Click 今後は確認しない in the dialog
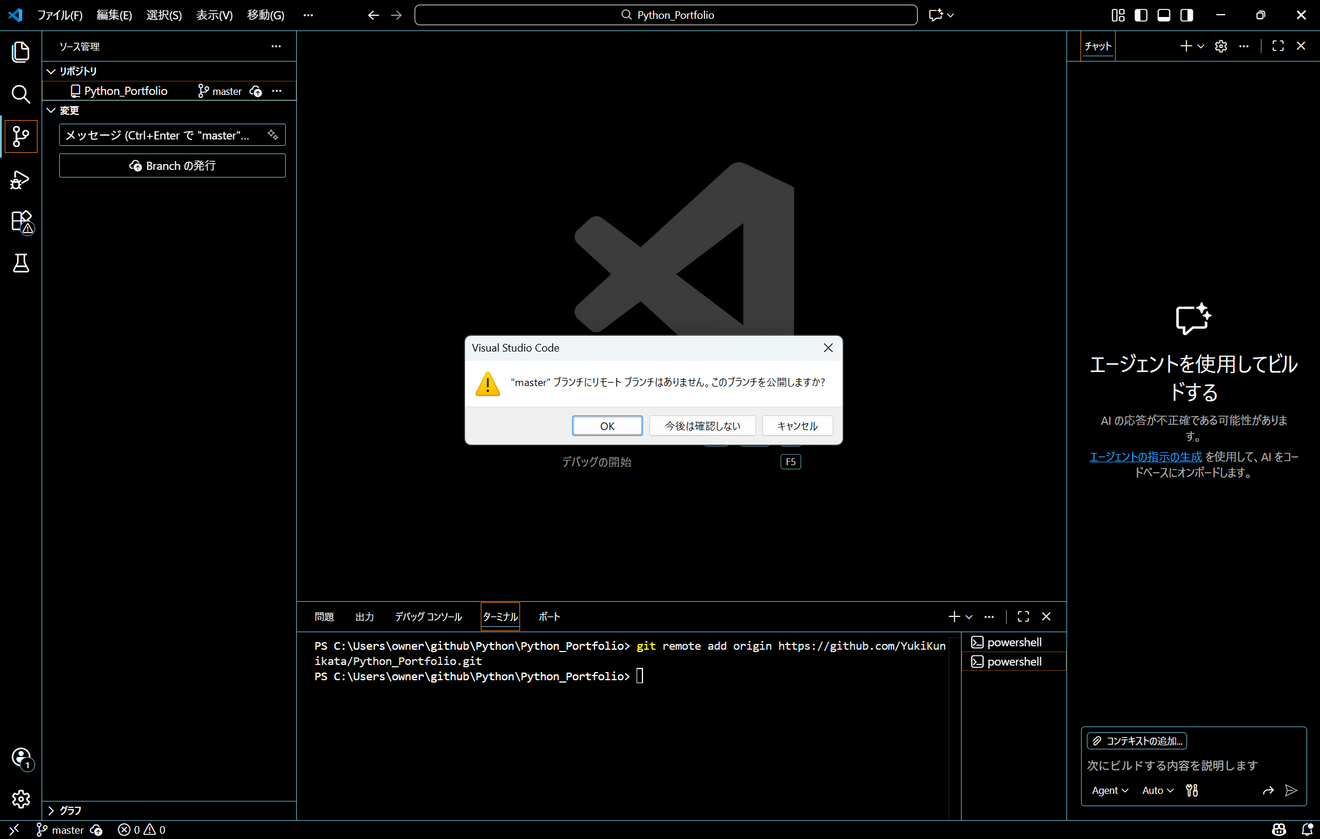This screenshot has height=839, width=1320. tap(703, 425)
